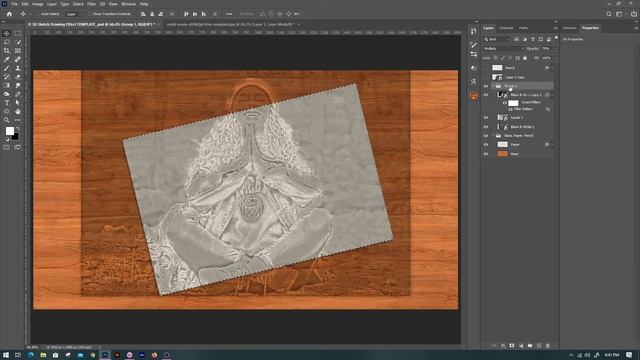Screen dimensions: 640x360
Task: Click the create new group folder icon
Action: click(x=530, y=346)
